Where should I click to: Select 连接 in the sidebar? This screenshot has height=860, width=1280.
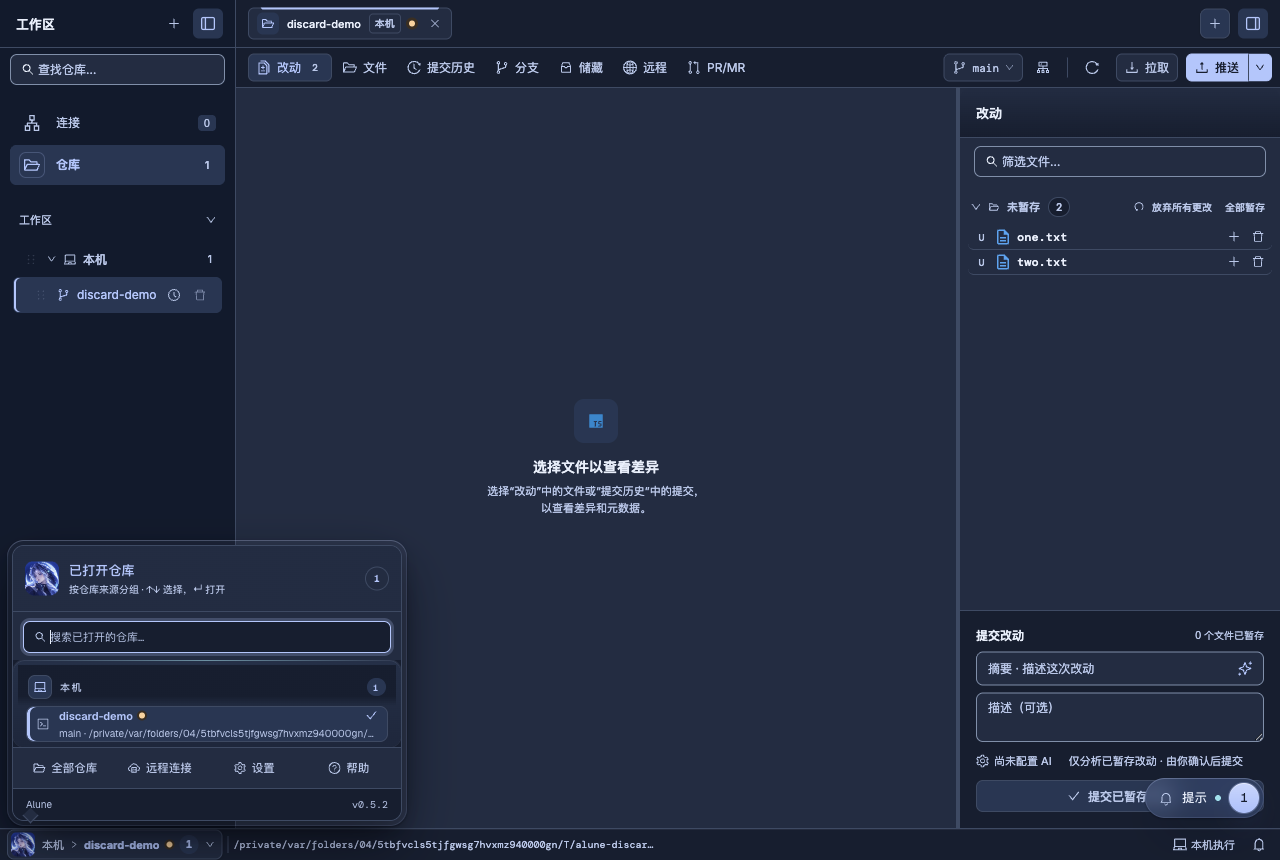117,123
